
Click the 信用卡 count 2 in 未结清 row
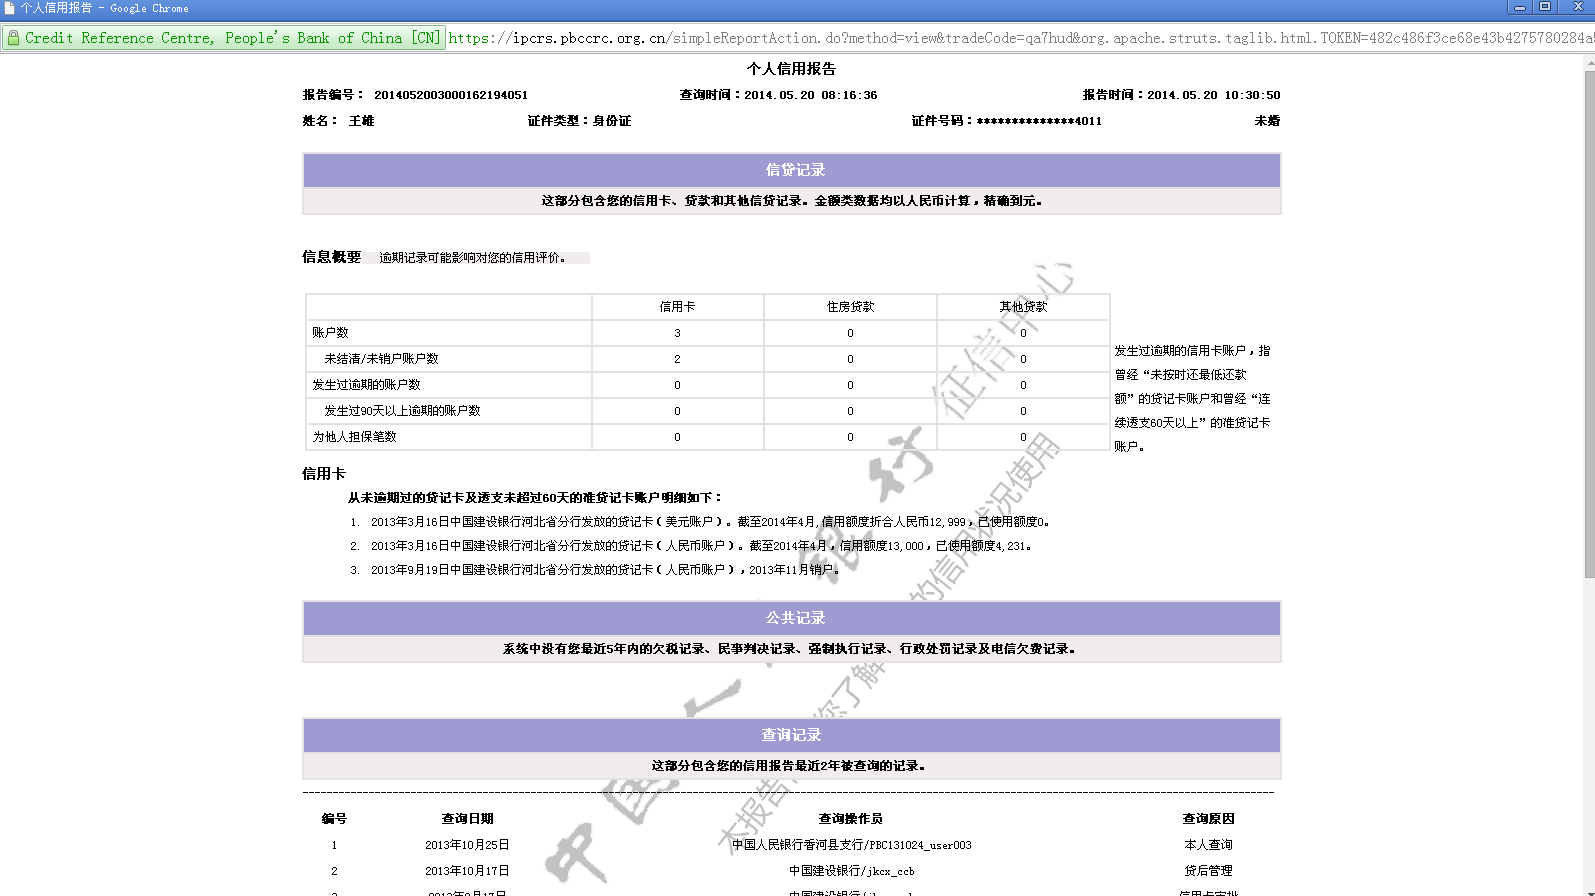(x=677, y=359)
